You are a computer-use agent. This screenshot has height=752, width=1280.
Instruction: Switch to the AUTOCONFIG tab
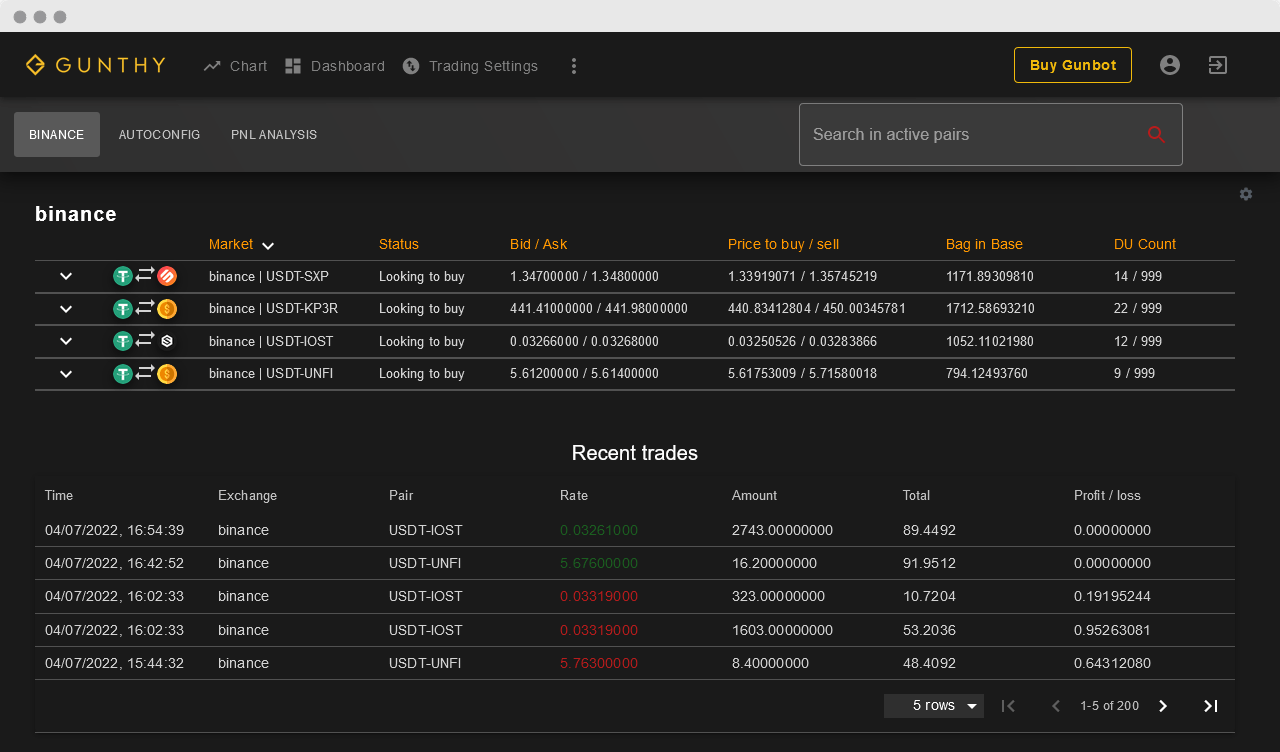159,134
